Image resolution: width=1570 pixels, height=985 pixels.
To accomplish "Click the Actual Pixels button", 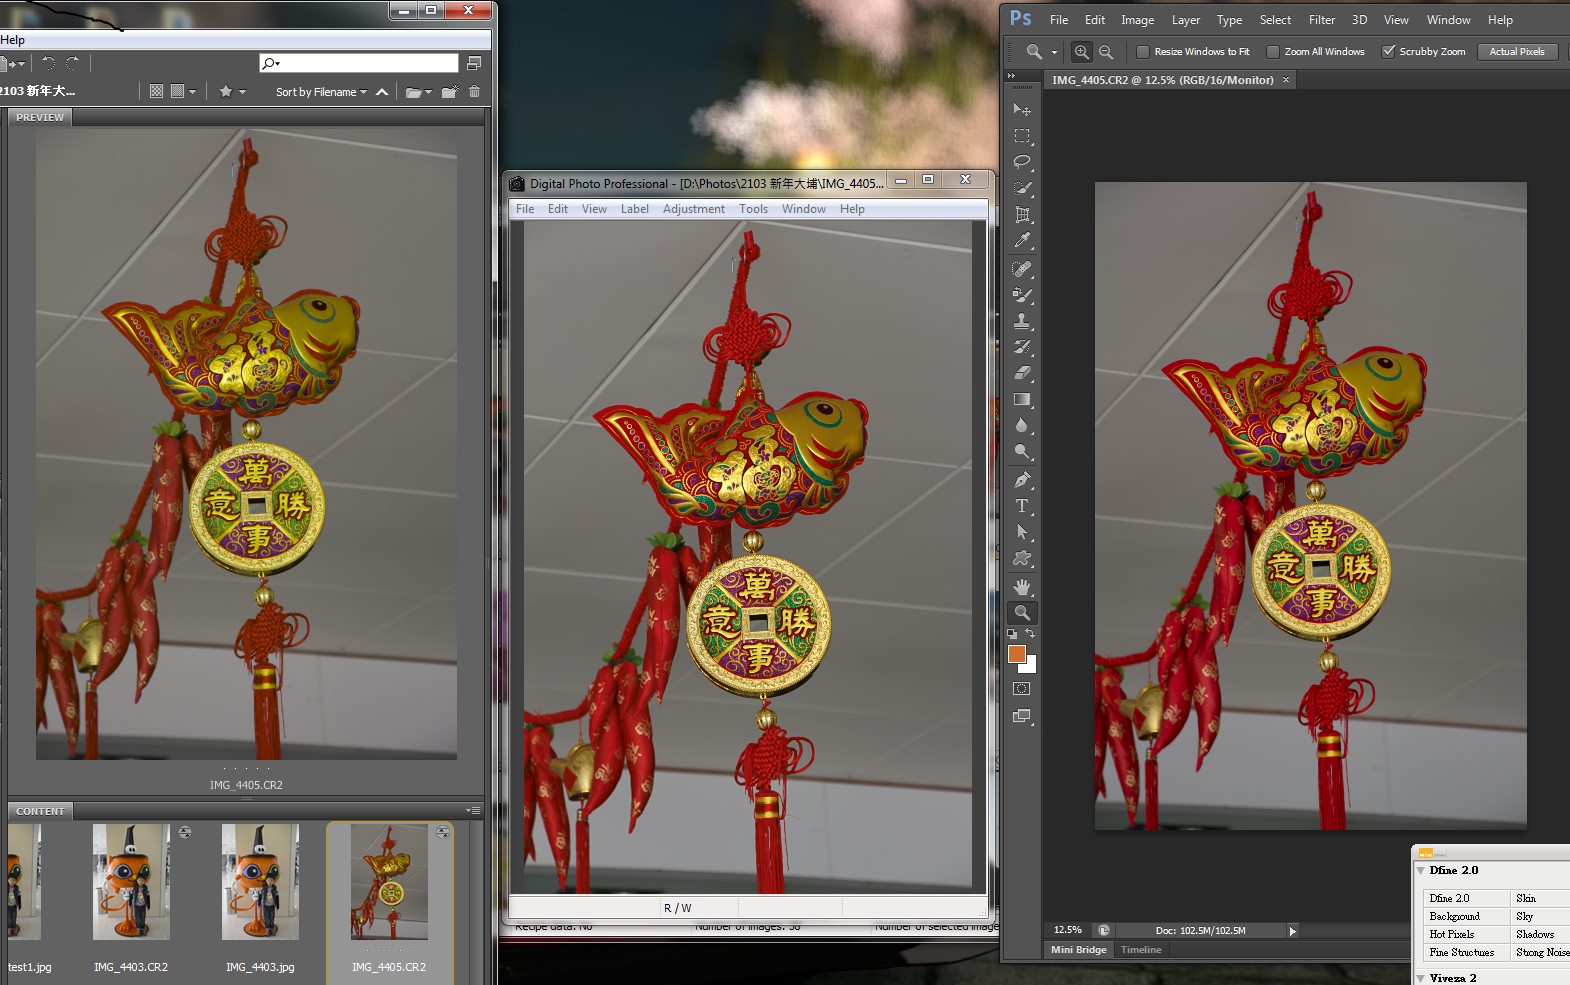I will pyautogui.click(x=1517, y=52).
